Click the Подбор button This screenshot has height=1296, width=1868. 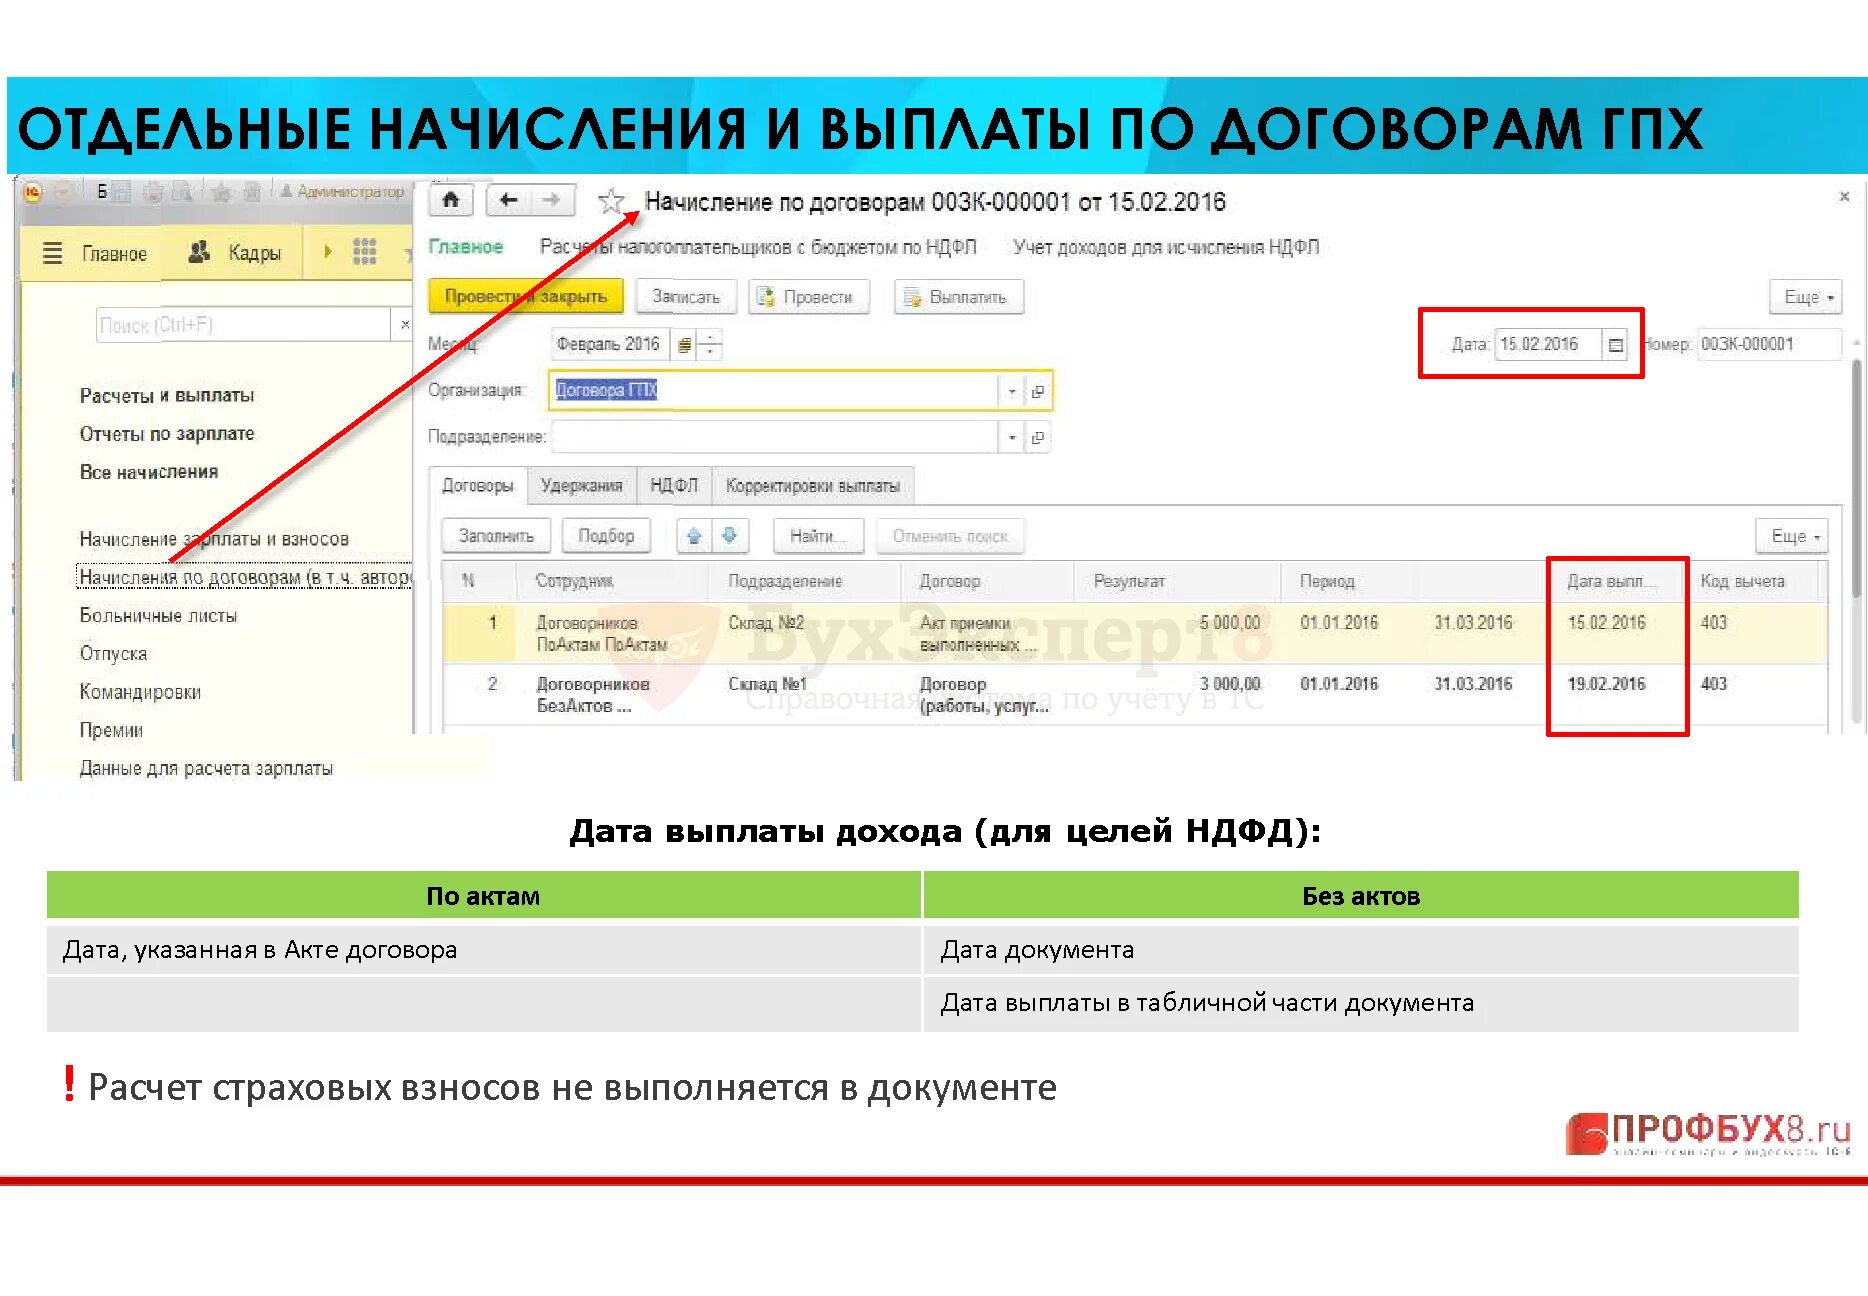tap(606, 536)
